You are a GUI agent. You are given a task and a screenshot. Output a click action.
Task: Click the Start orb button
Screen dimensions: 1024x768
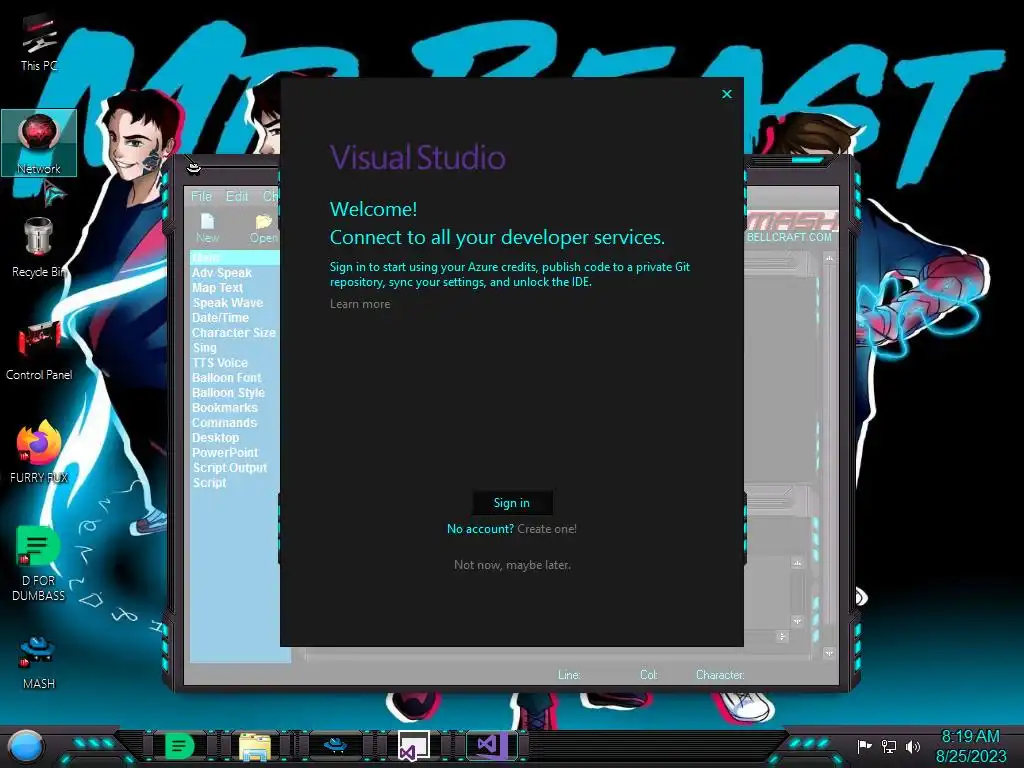tap(26, 746)
